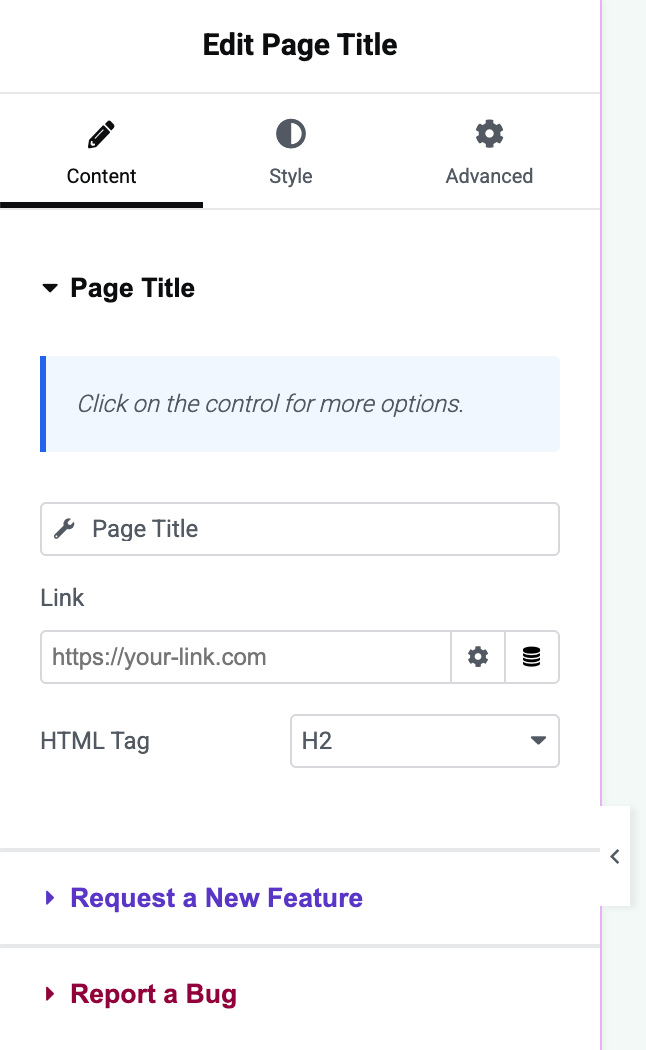Click the Dynamic Tags database icon
646x1050 pixels.
(x=532, y=657)
